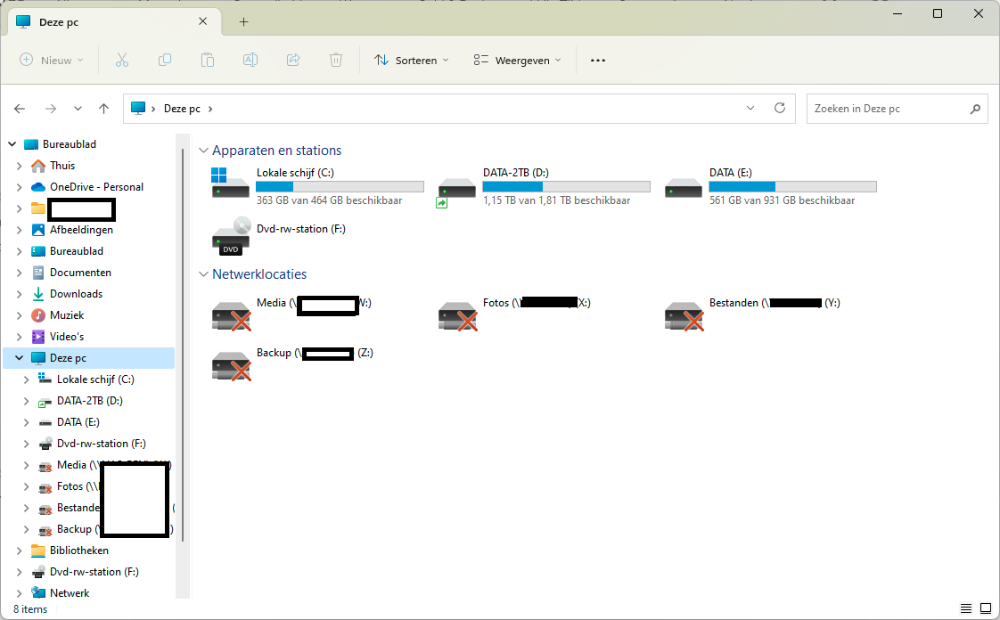Switch to details view layout icon
1000x620 pixels.
[966, 608]
